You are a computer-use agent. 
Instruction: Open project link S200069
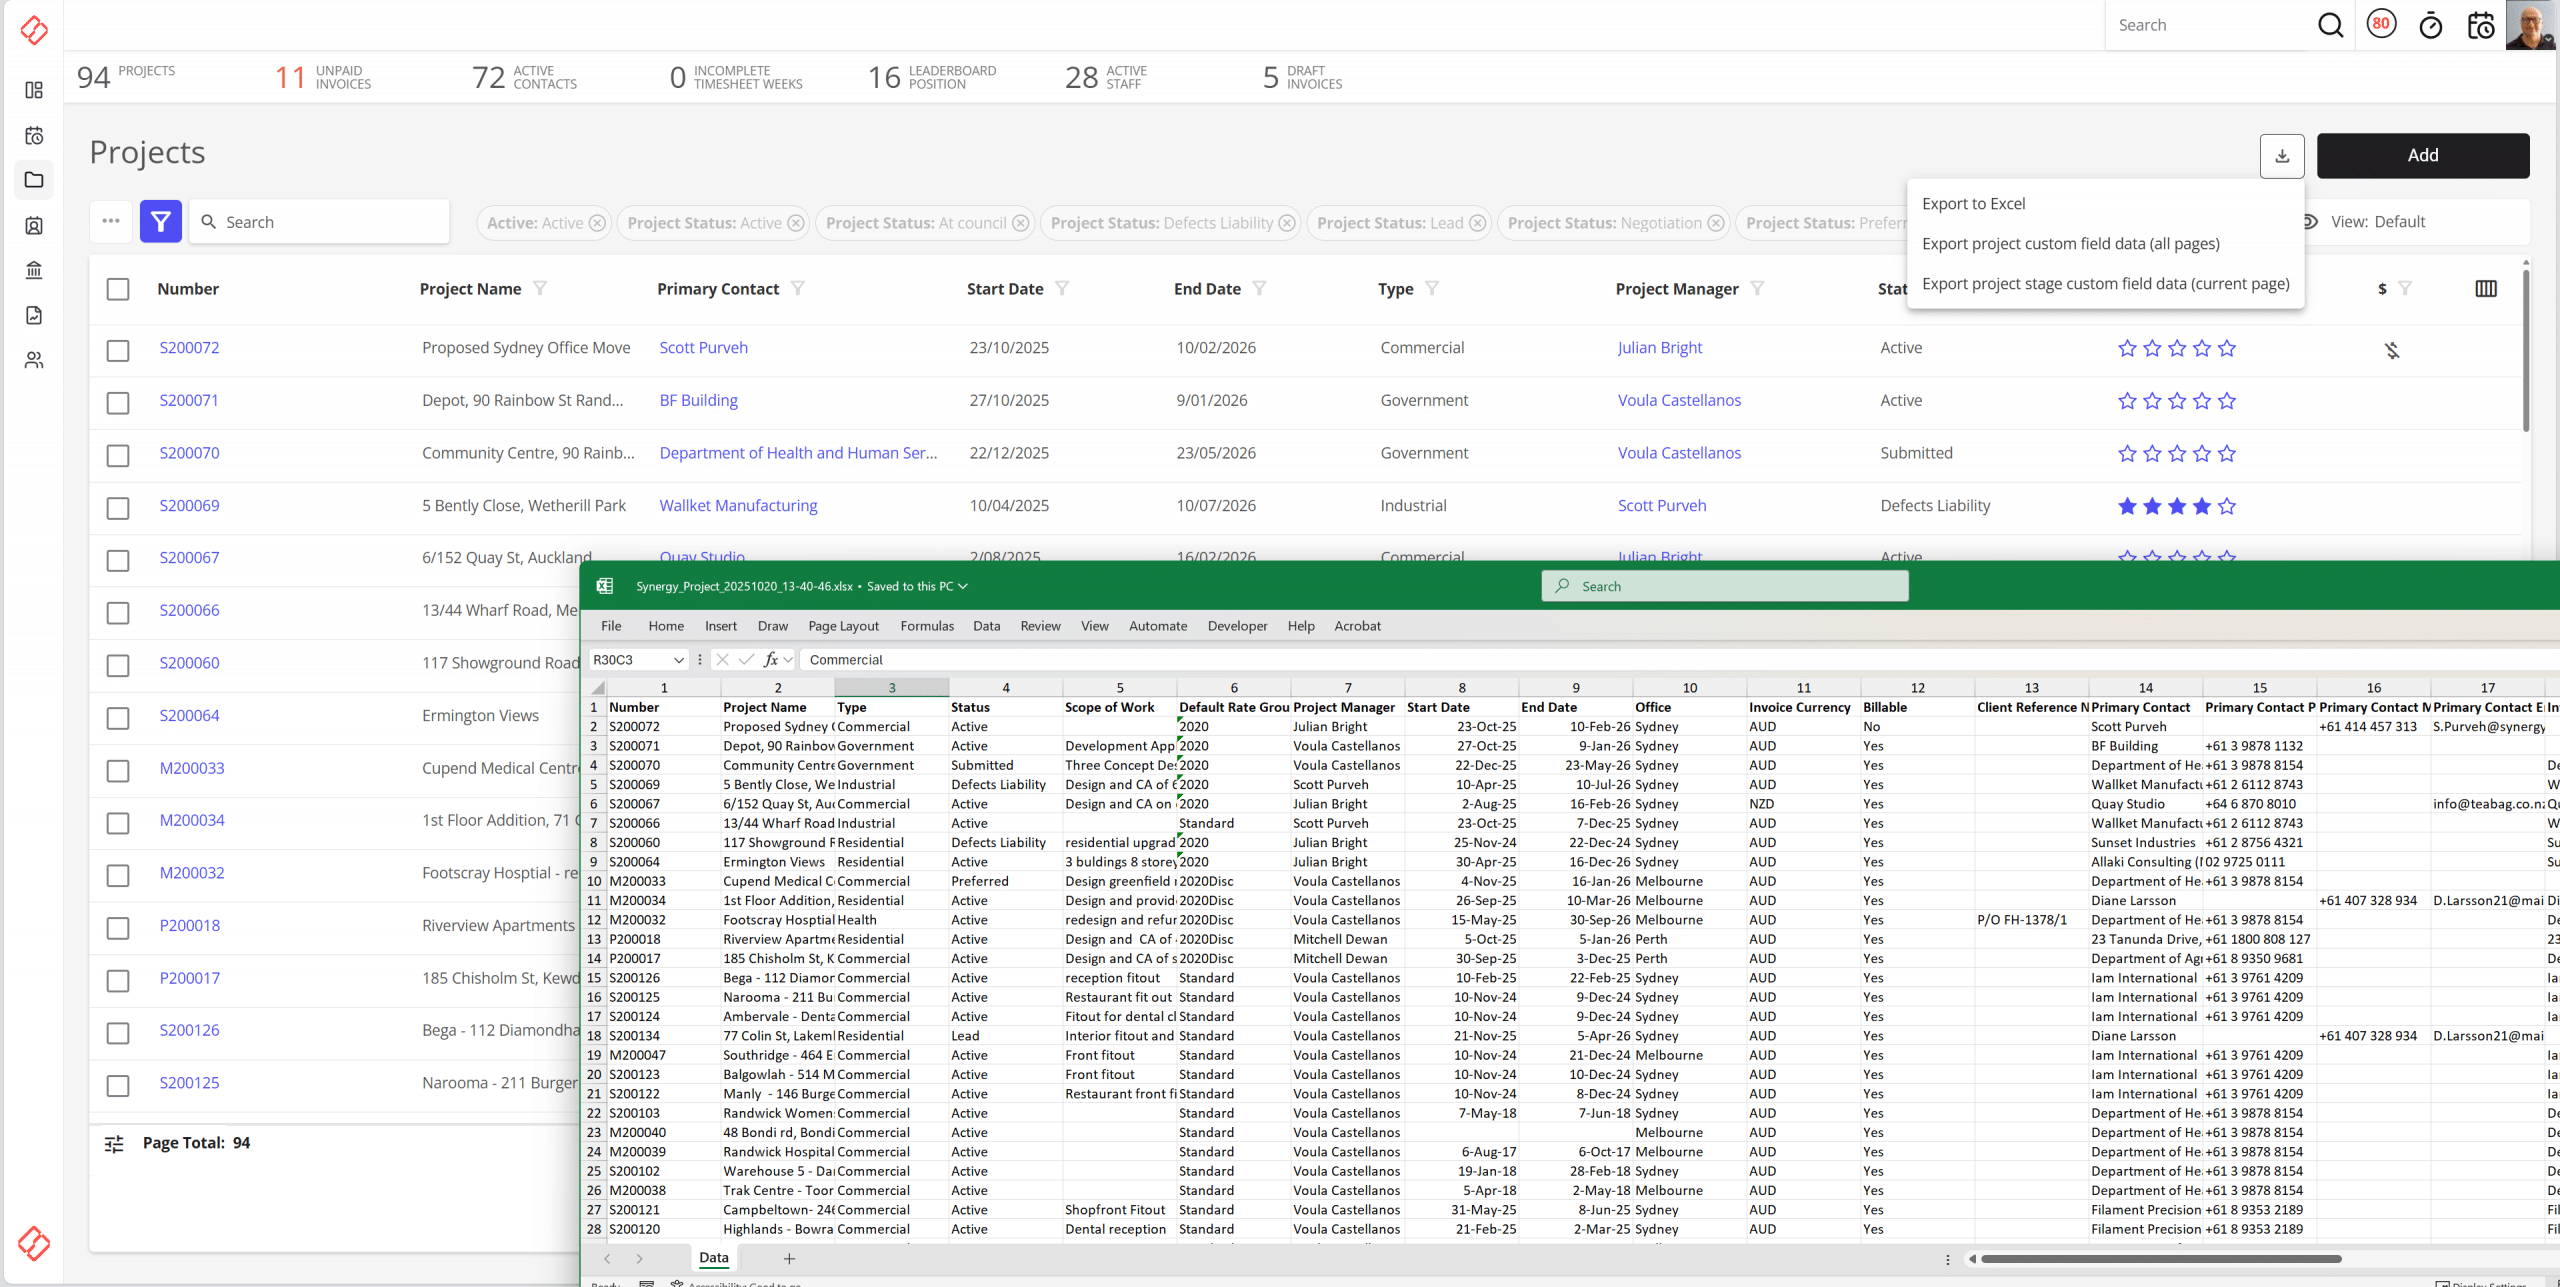click(189, 505)
